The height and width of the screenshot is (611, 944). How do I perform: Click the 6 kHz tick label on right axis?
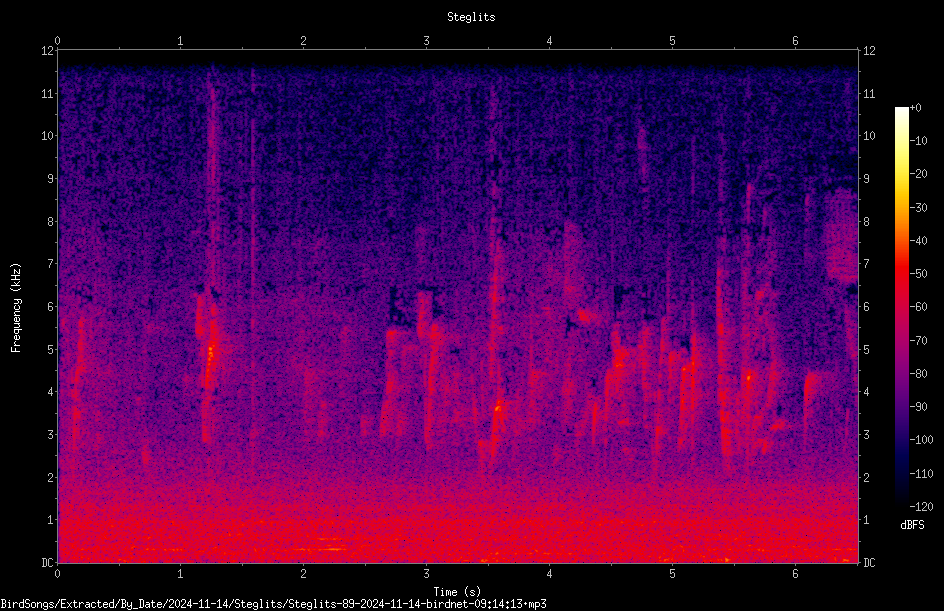866,306
